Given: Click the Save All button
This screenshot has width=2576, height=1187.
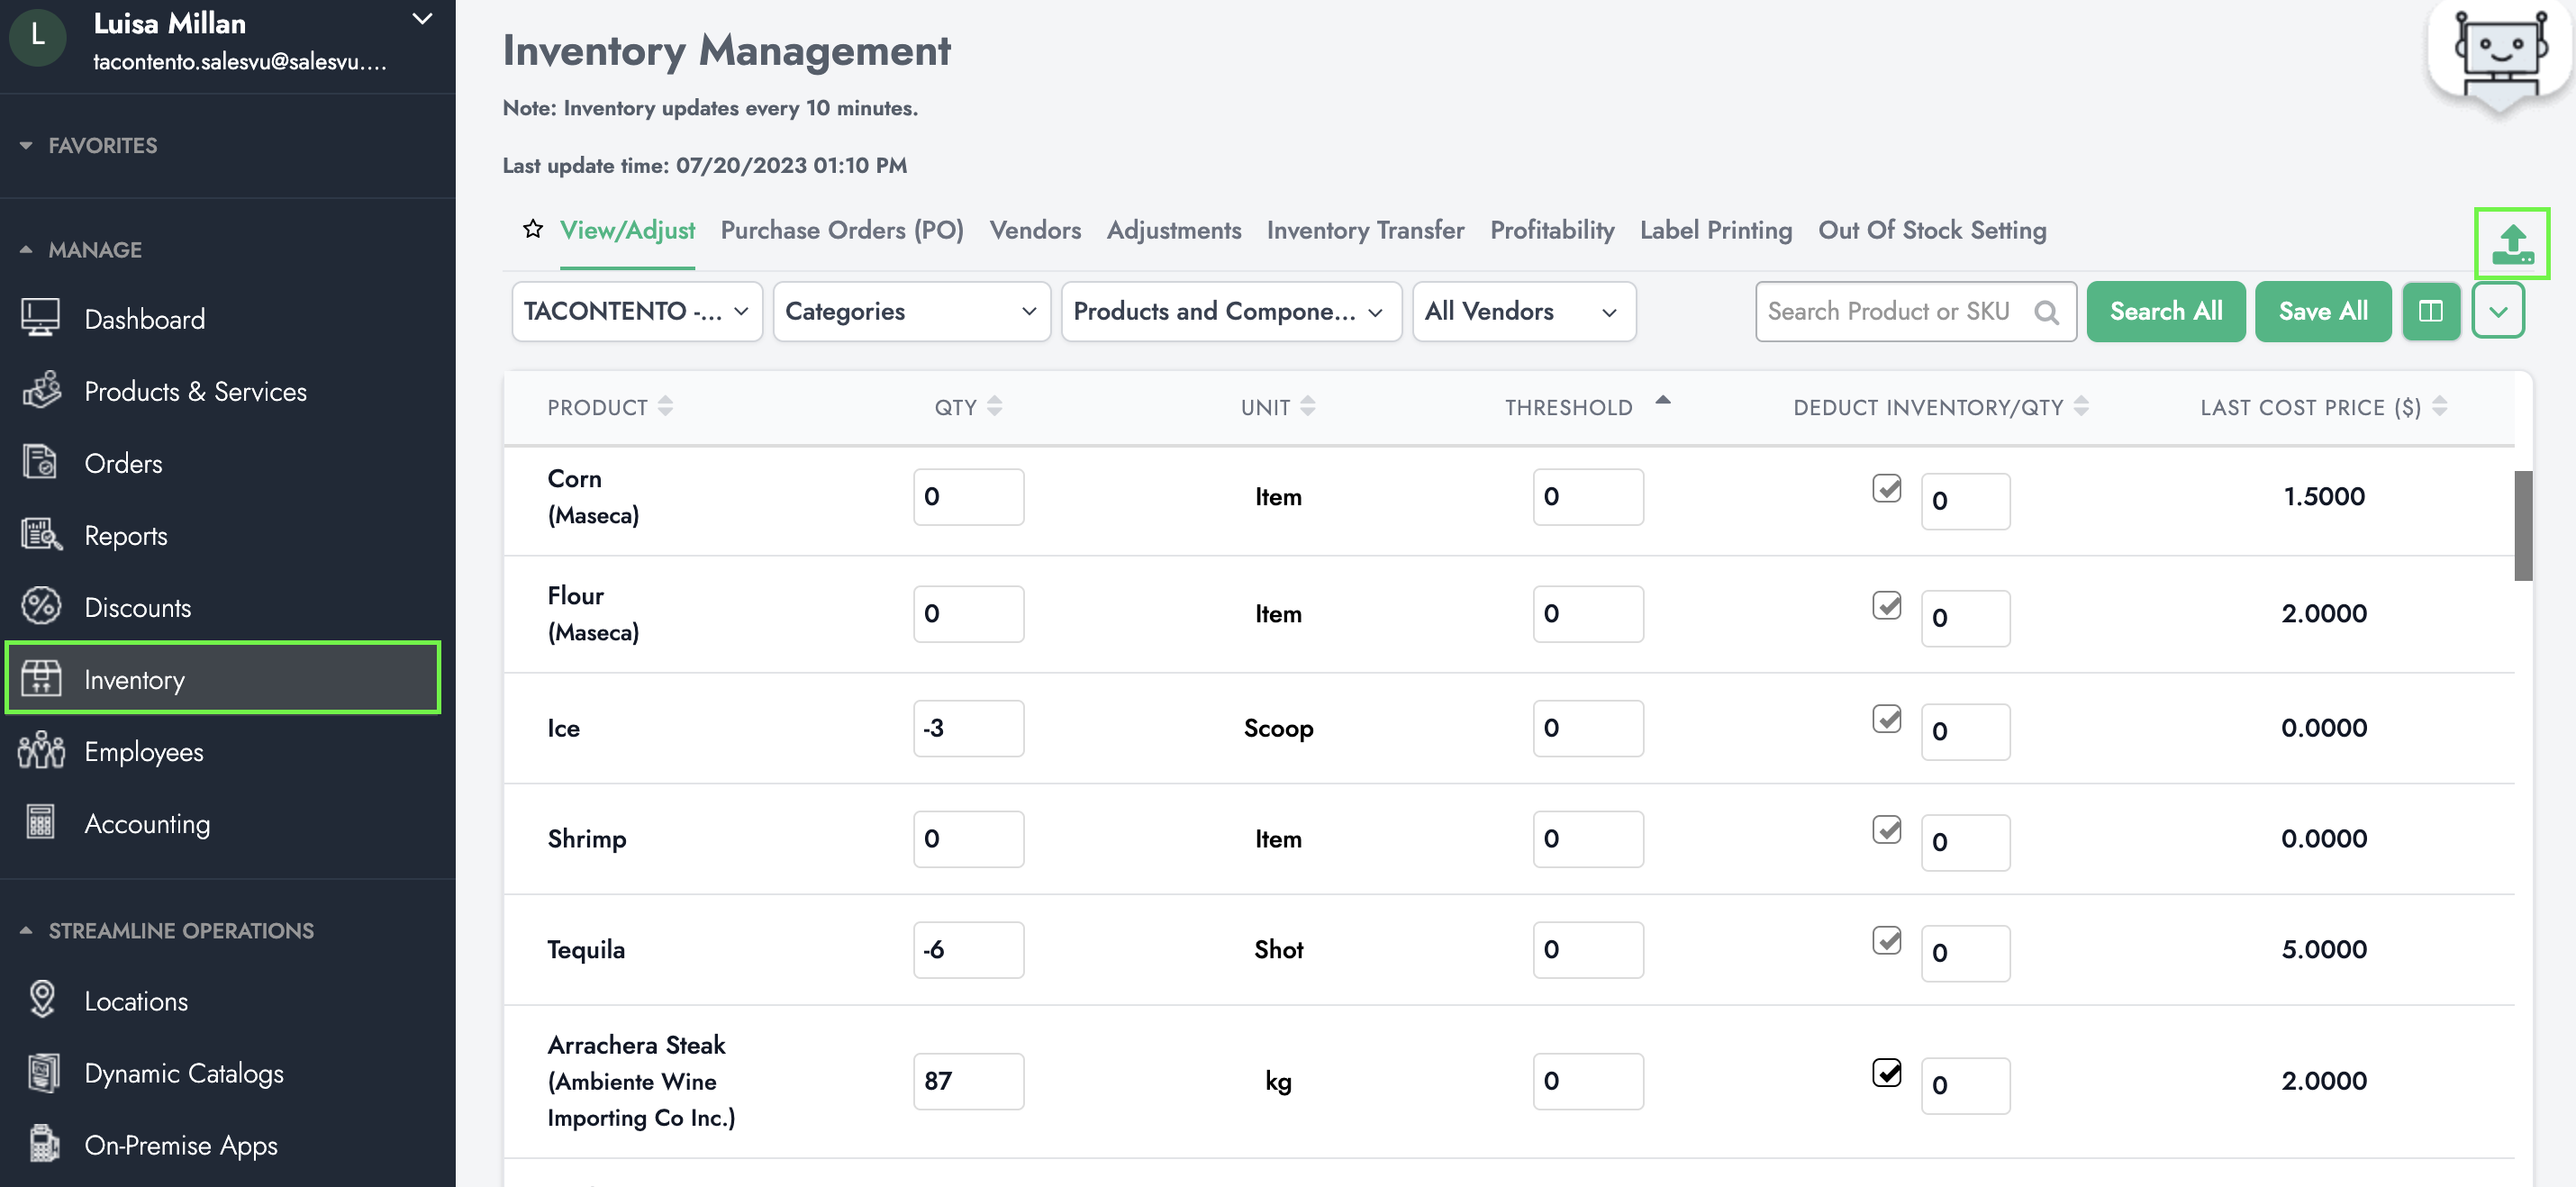Looking at the screenshot, I should [2322, 312].
